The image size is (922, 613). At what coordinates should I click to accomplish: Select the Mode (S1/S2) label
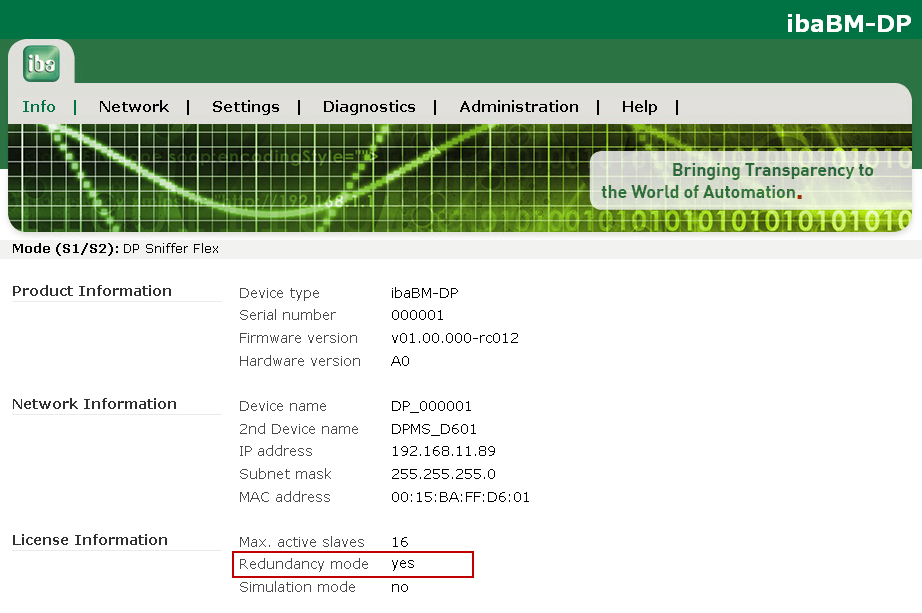point(65,249)
